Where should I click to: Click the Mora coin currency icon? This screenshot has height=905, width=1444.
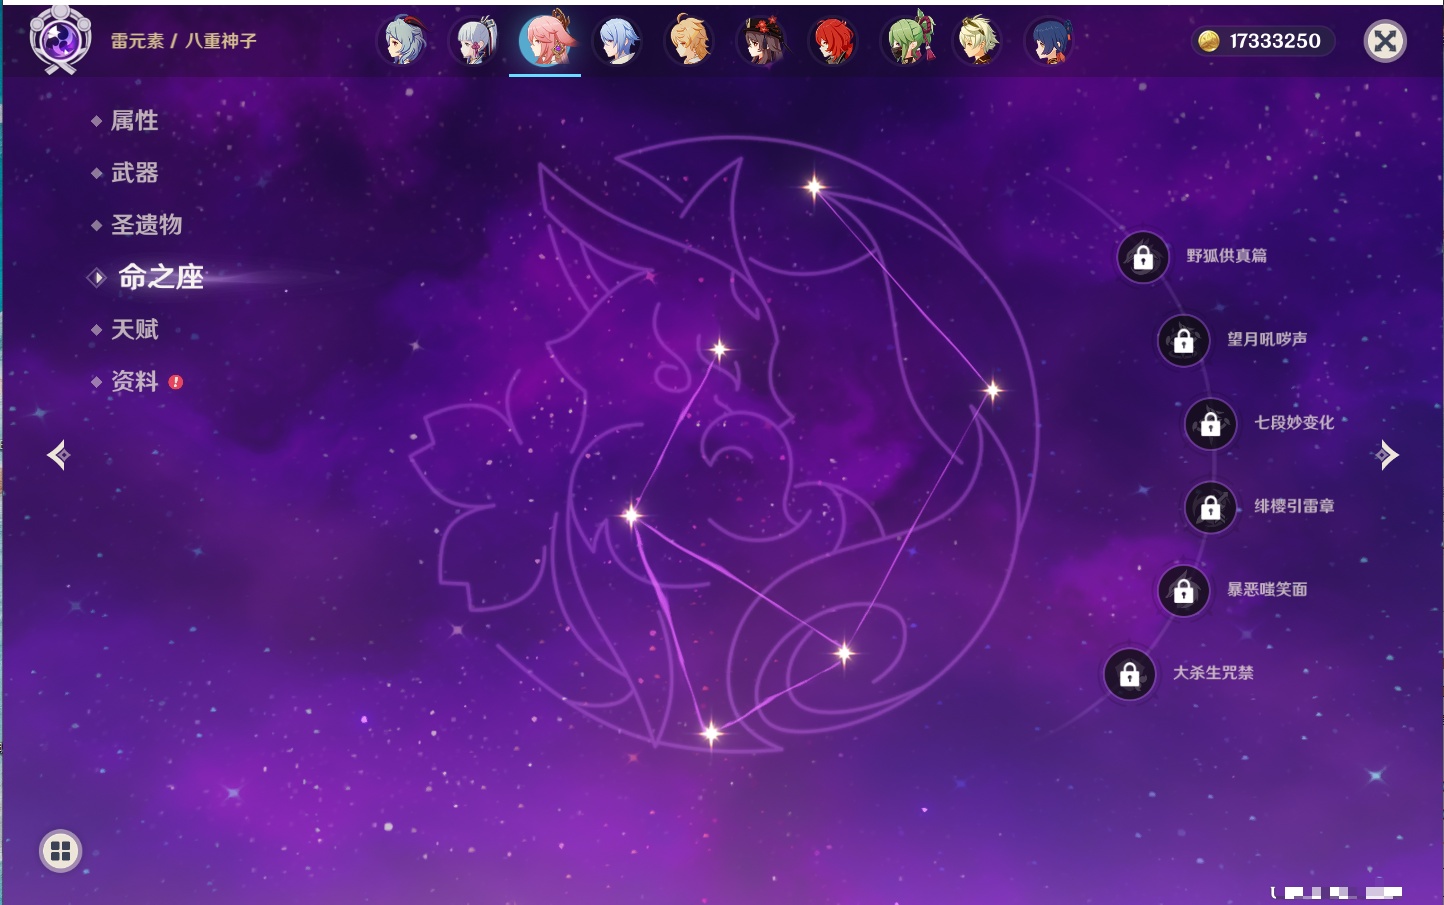pos(1209,41)
